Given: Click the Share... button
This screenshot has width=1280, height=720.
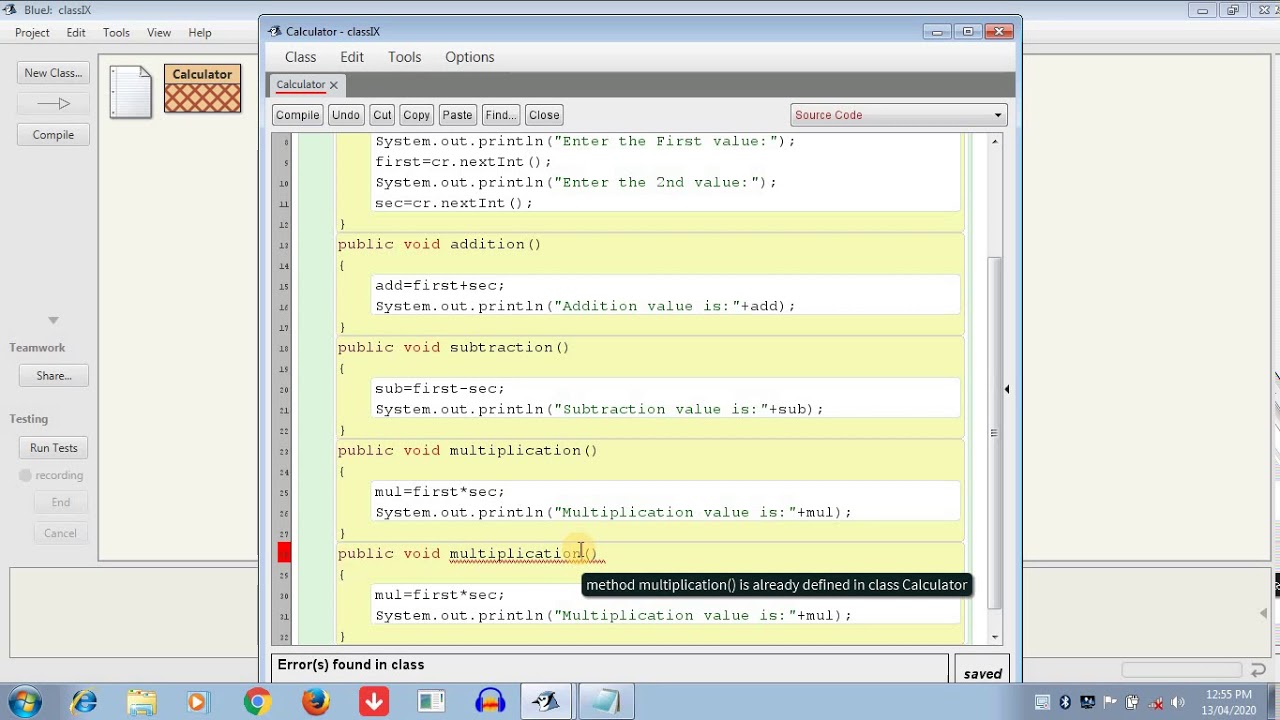Looking at the screenshot, I should pyautogui.click(x=53, y=376).
